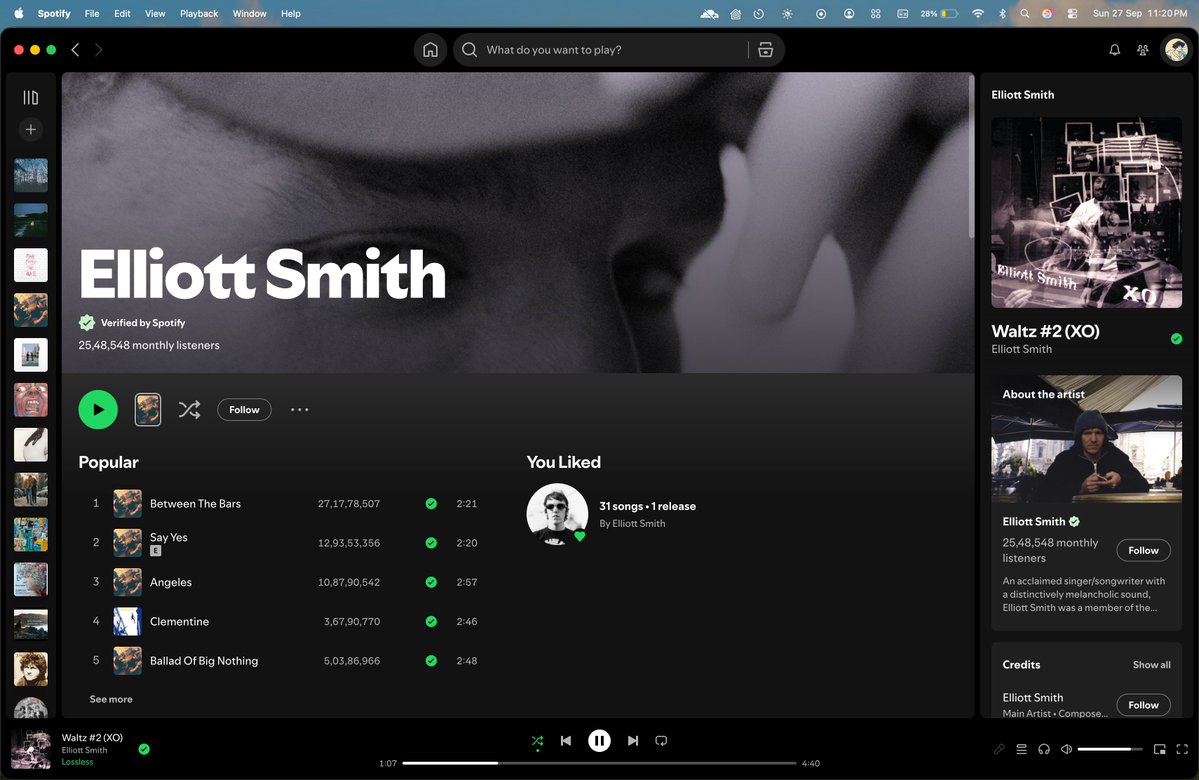Create a new playlist with plus icon
1199x780 pixels.
[31, 129]
